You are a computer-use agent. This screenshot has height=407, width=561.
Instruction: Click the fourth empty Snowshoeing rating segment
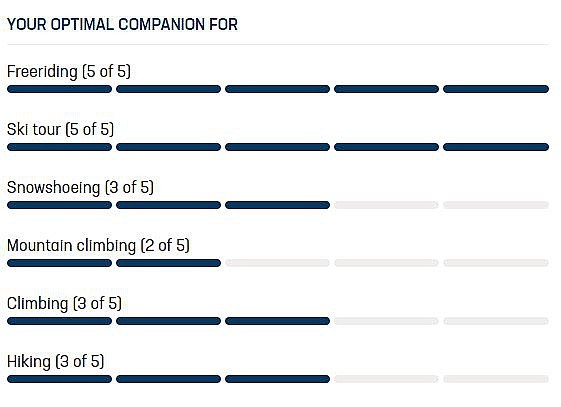coord(386,205)
